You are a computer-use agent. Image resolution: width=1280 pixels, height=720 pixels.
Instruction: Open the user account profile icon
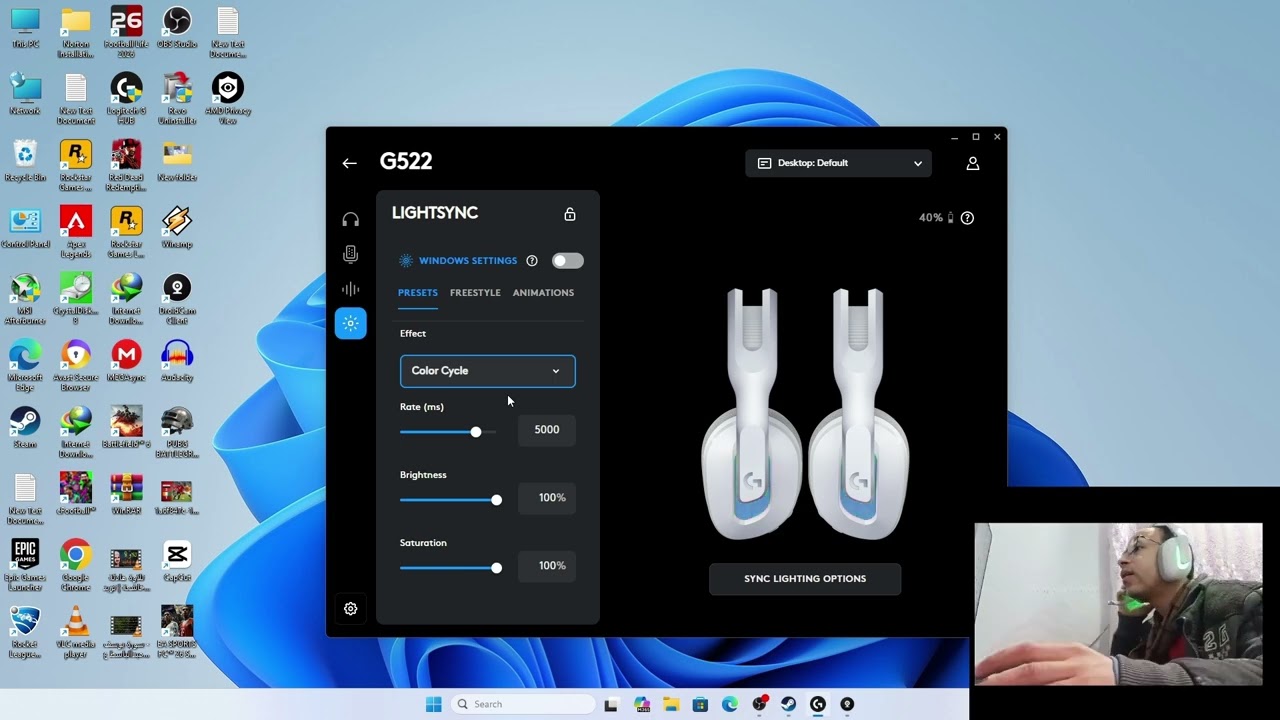click(x=972, y=163)
